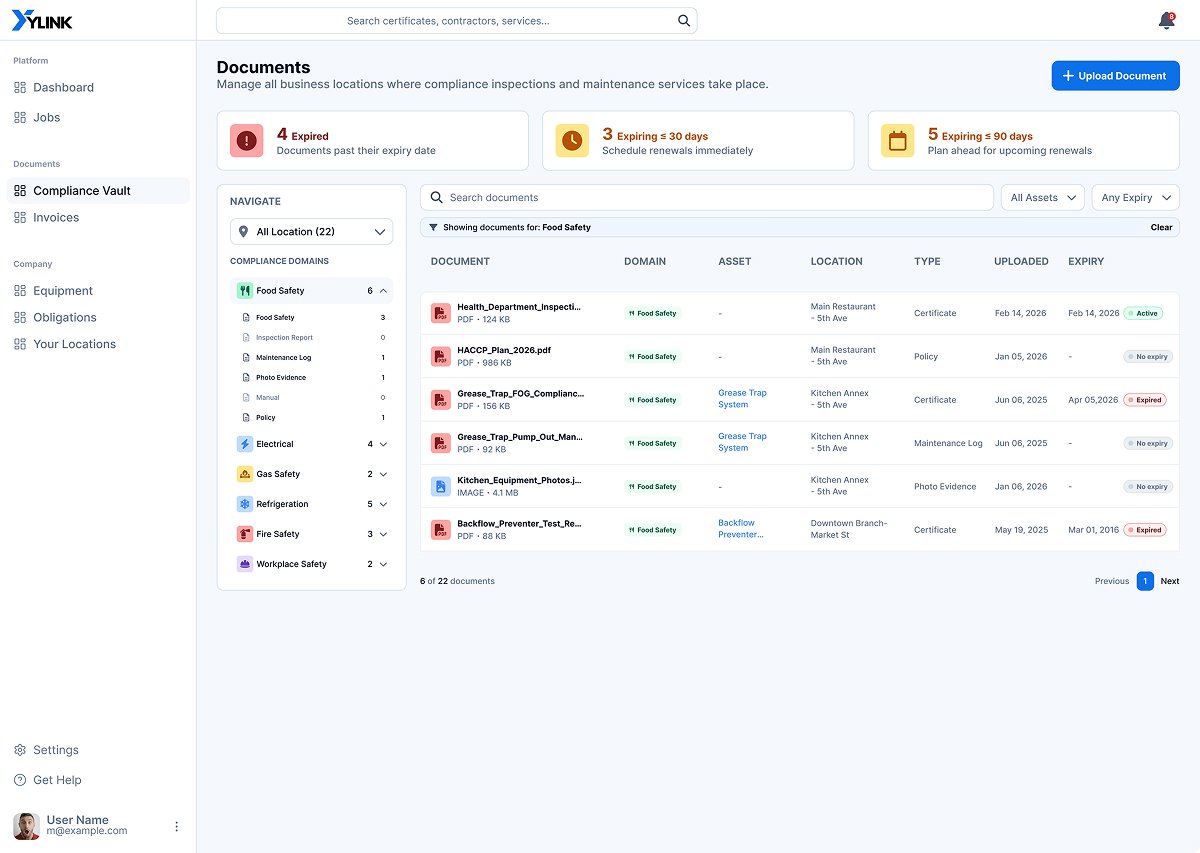Click the calendar icon for expiring 90 days

[x=898, y=141]
